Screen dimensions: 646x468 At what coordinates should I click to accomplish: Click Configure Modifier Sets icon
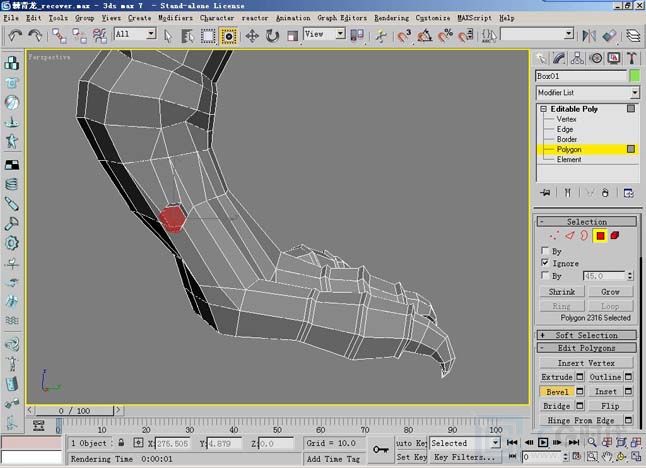628,193
